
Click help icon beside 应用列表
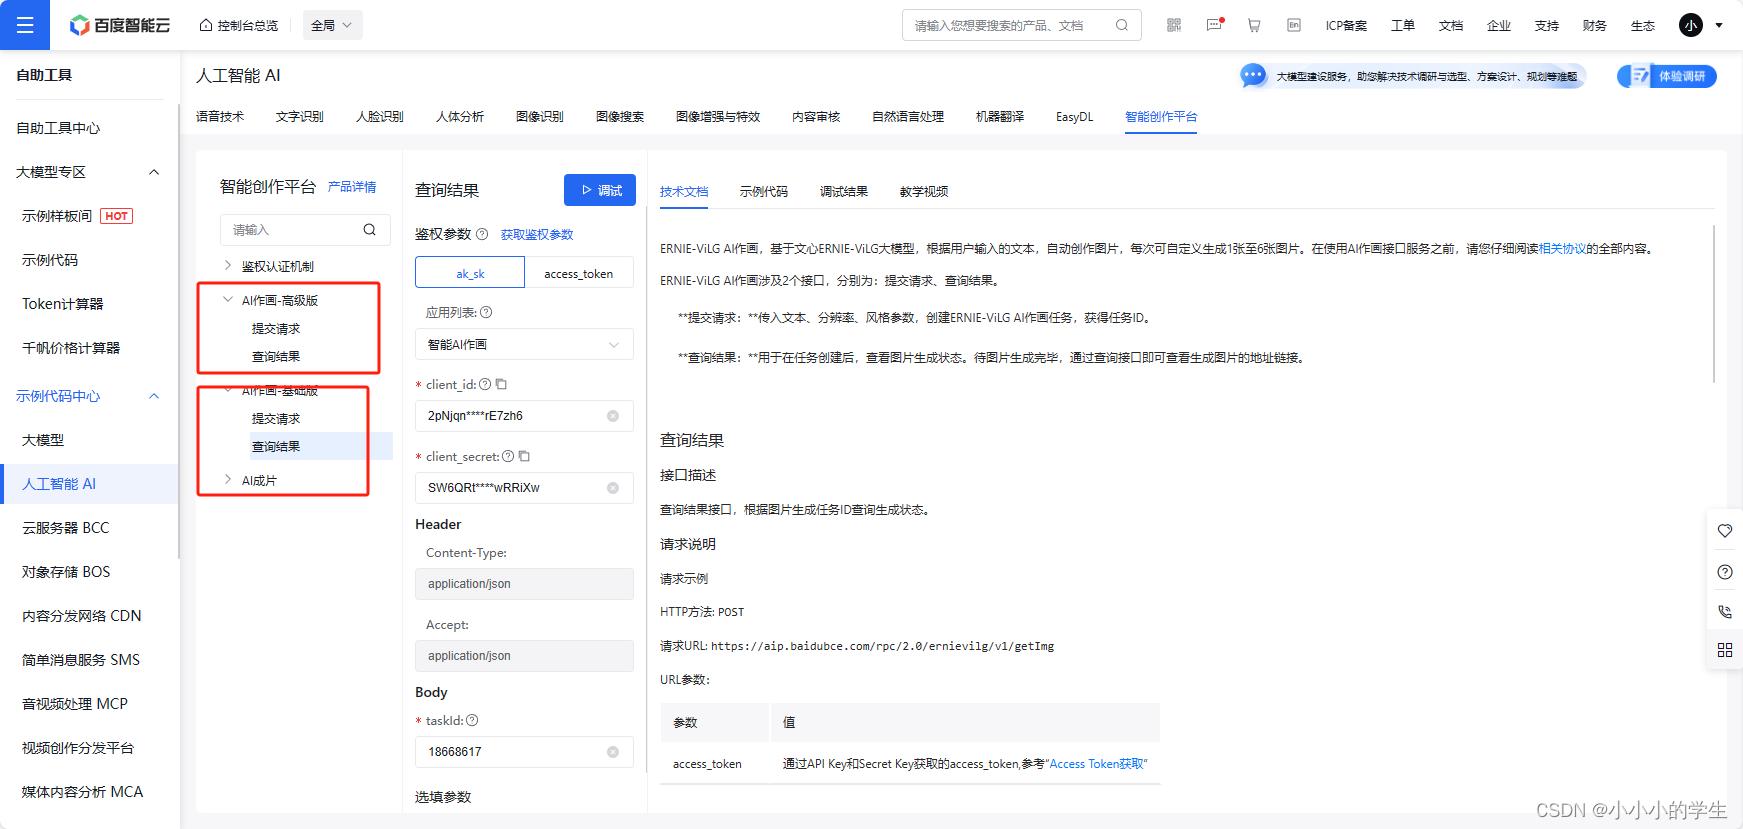(x=486, y=312)
